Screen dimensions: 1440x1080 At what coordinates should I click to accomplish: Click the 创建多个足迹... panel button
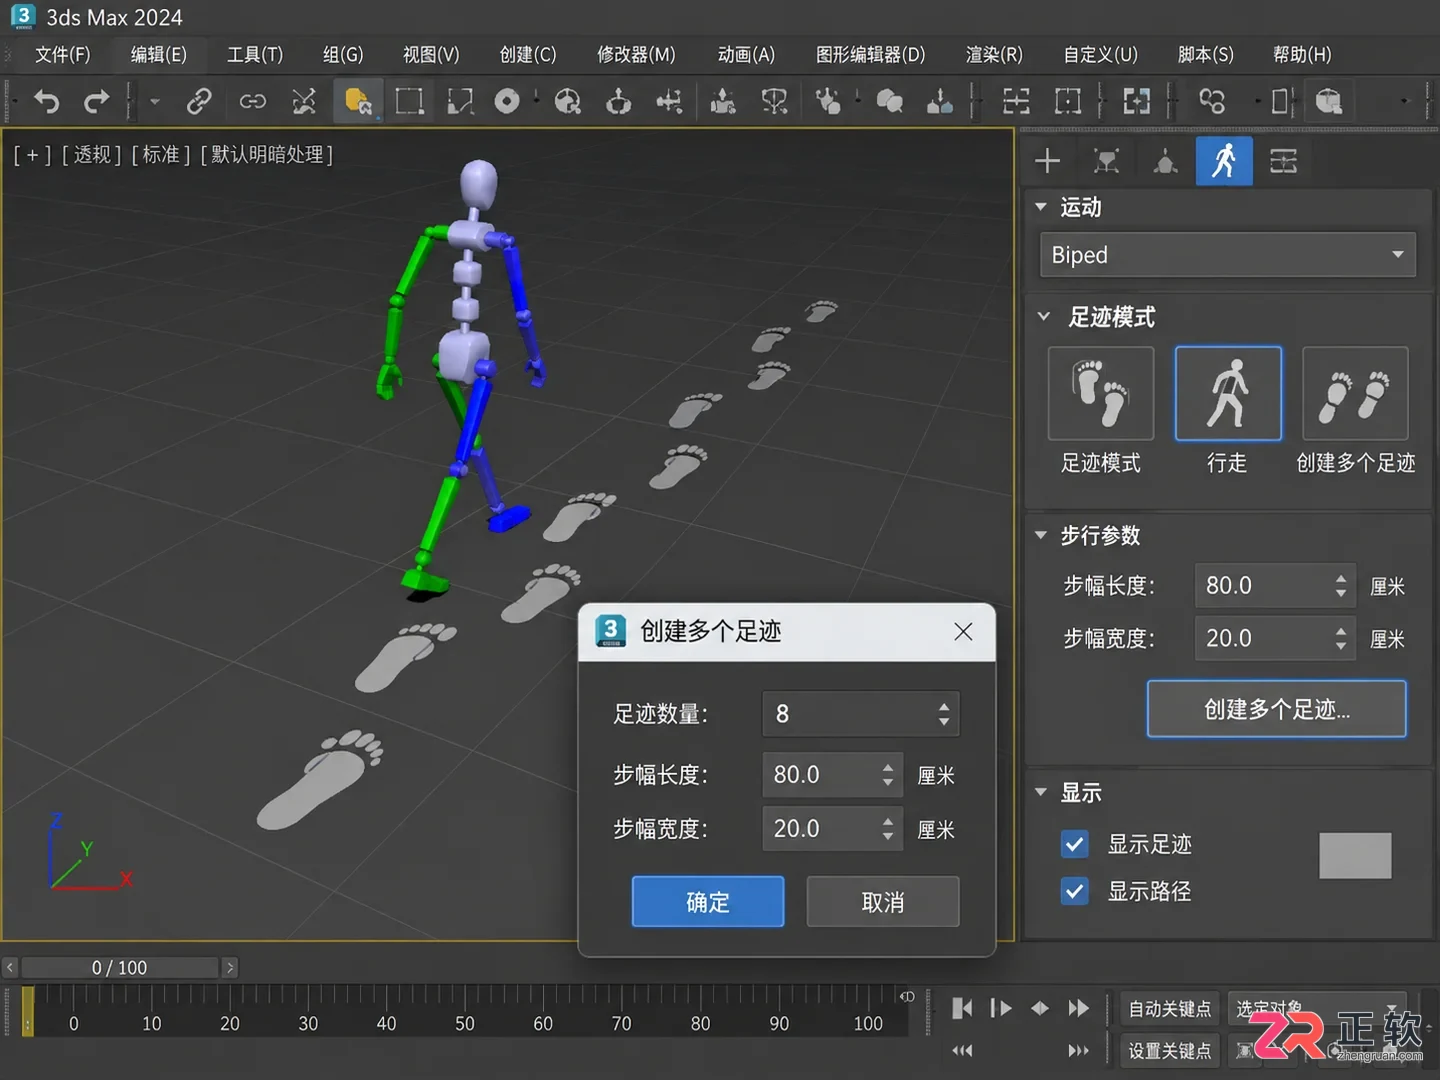tap(1277, 709)
